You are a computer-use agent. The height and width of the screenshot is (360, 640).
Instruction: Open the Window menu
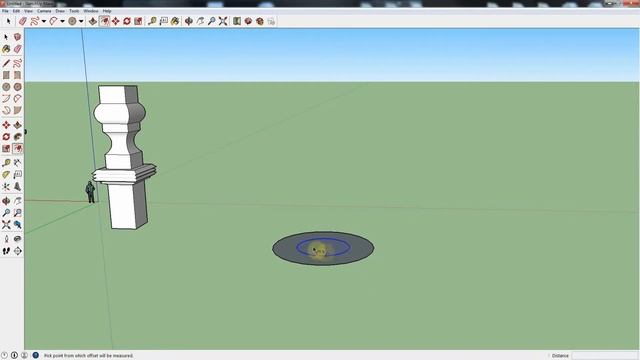(x=91, y=11)
